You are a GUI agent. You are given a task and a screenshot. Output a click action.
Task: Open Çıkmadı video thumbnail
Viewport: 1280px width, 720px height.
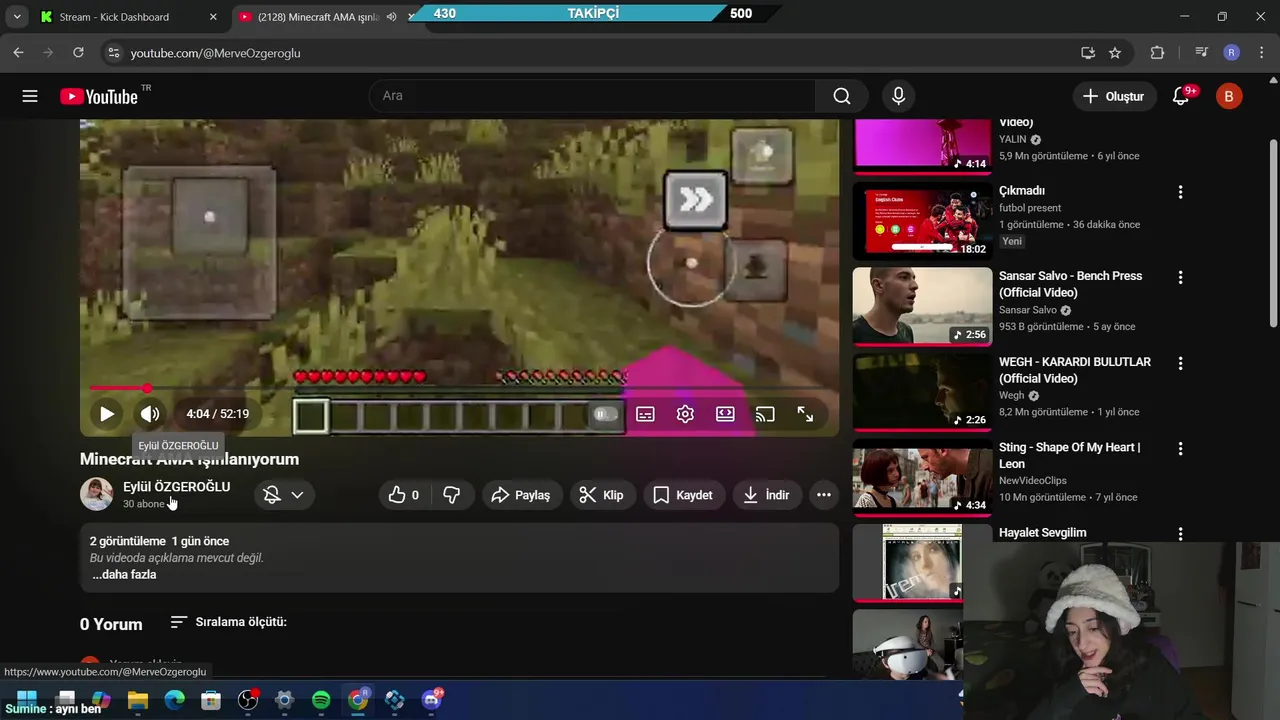point(922,220)
